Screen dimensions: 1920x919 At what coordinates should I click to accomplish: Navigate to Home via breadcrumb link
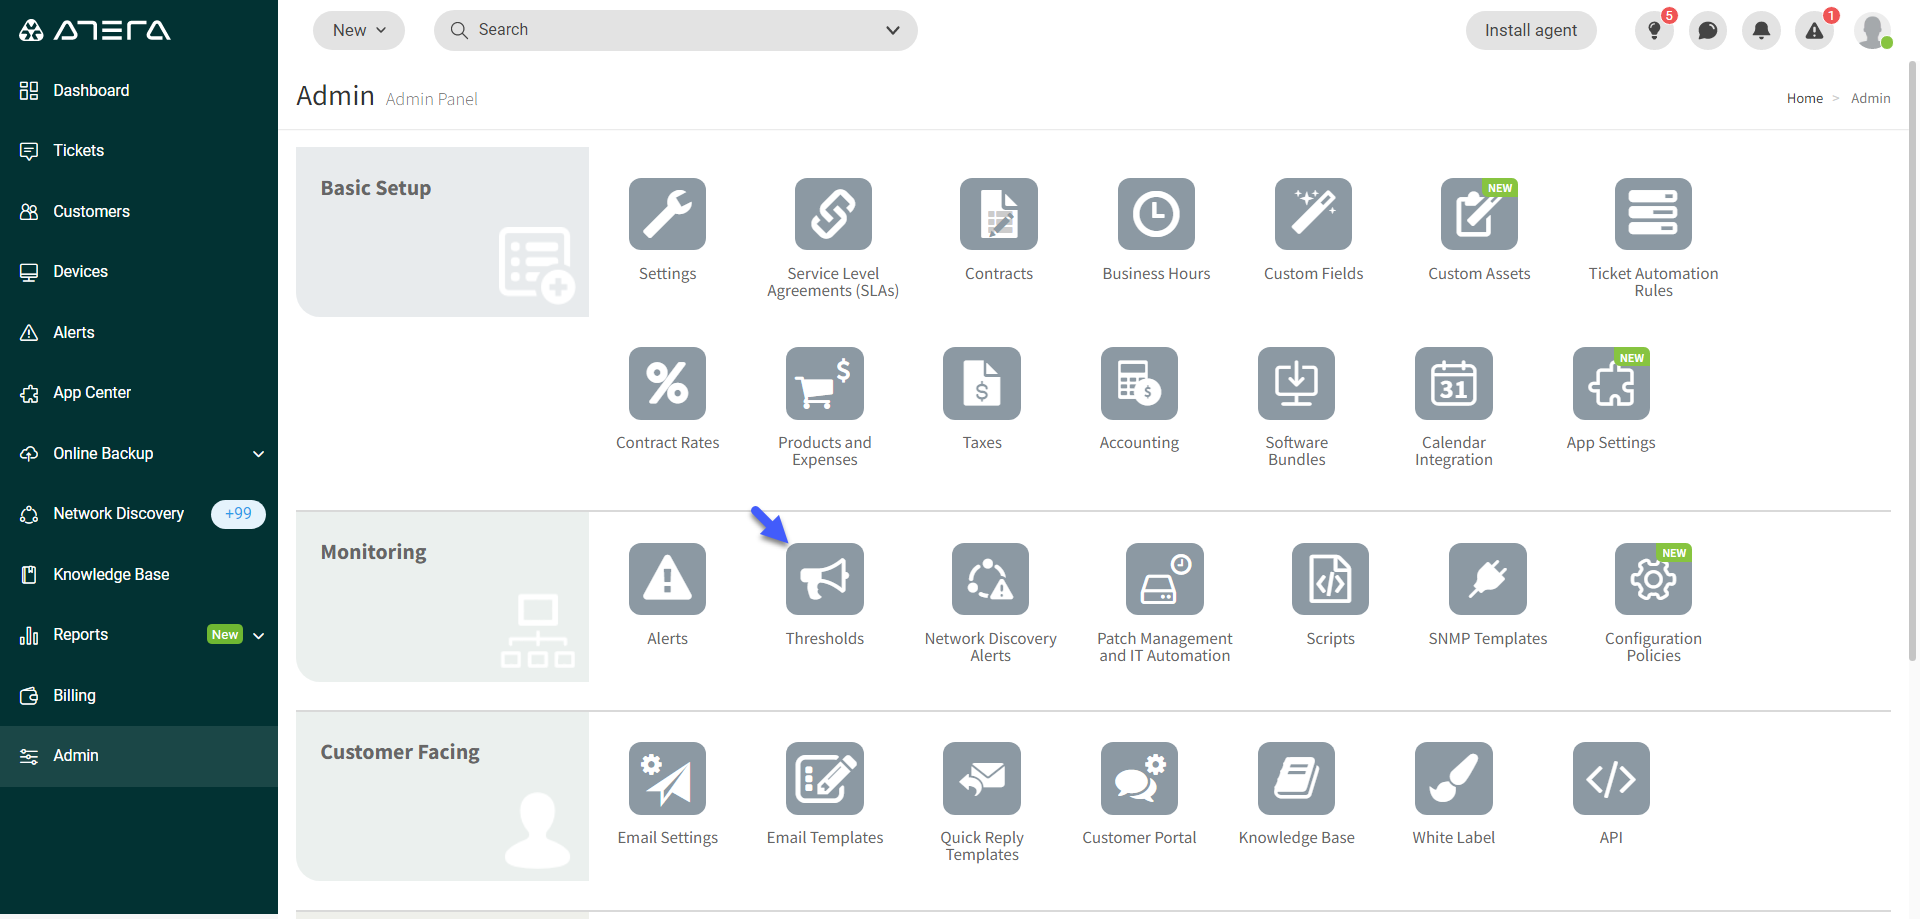1805,98
